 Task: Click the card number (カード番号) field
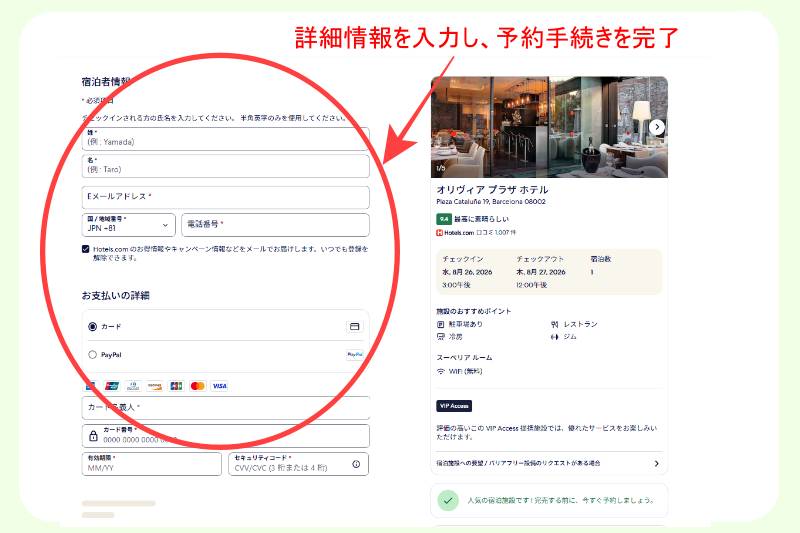click(x=226, y=436)
